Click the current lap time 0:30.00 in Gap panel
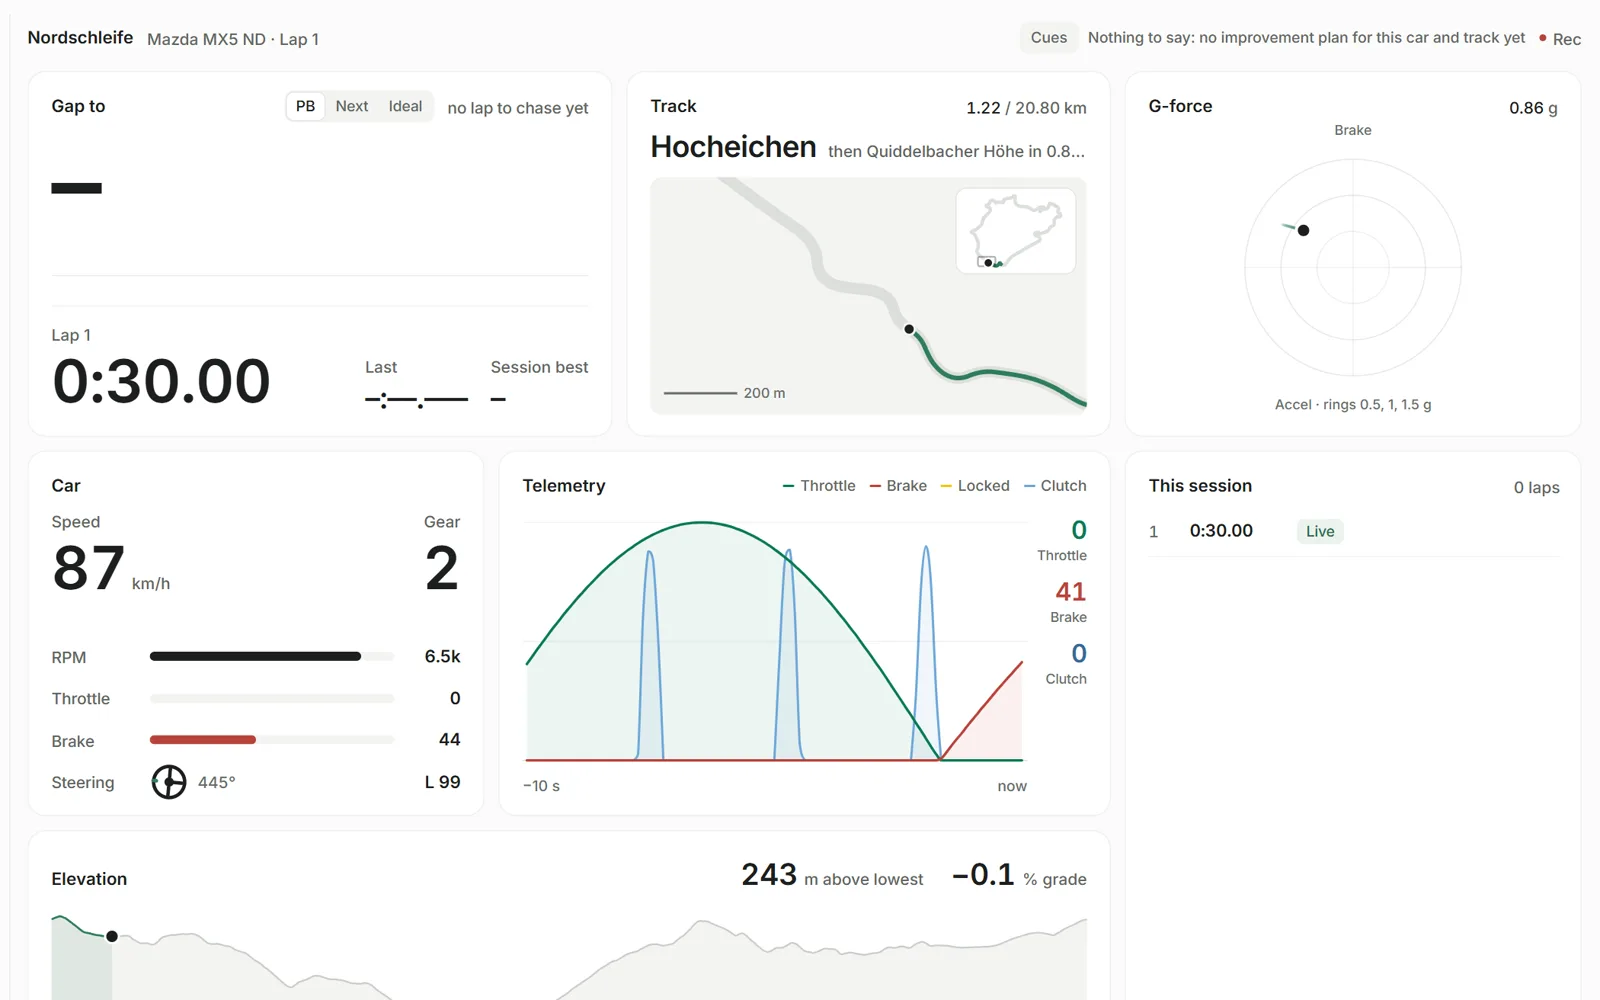Viewport: 1600px width, 1000px height. pyautogui.click(x=161, y=381)
